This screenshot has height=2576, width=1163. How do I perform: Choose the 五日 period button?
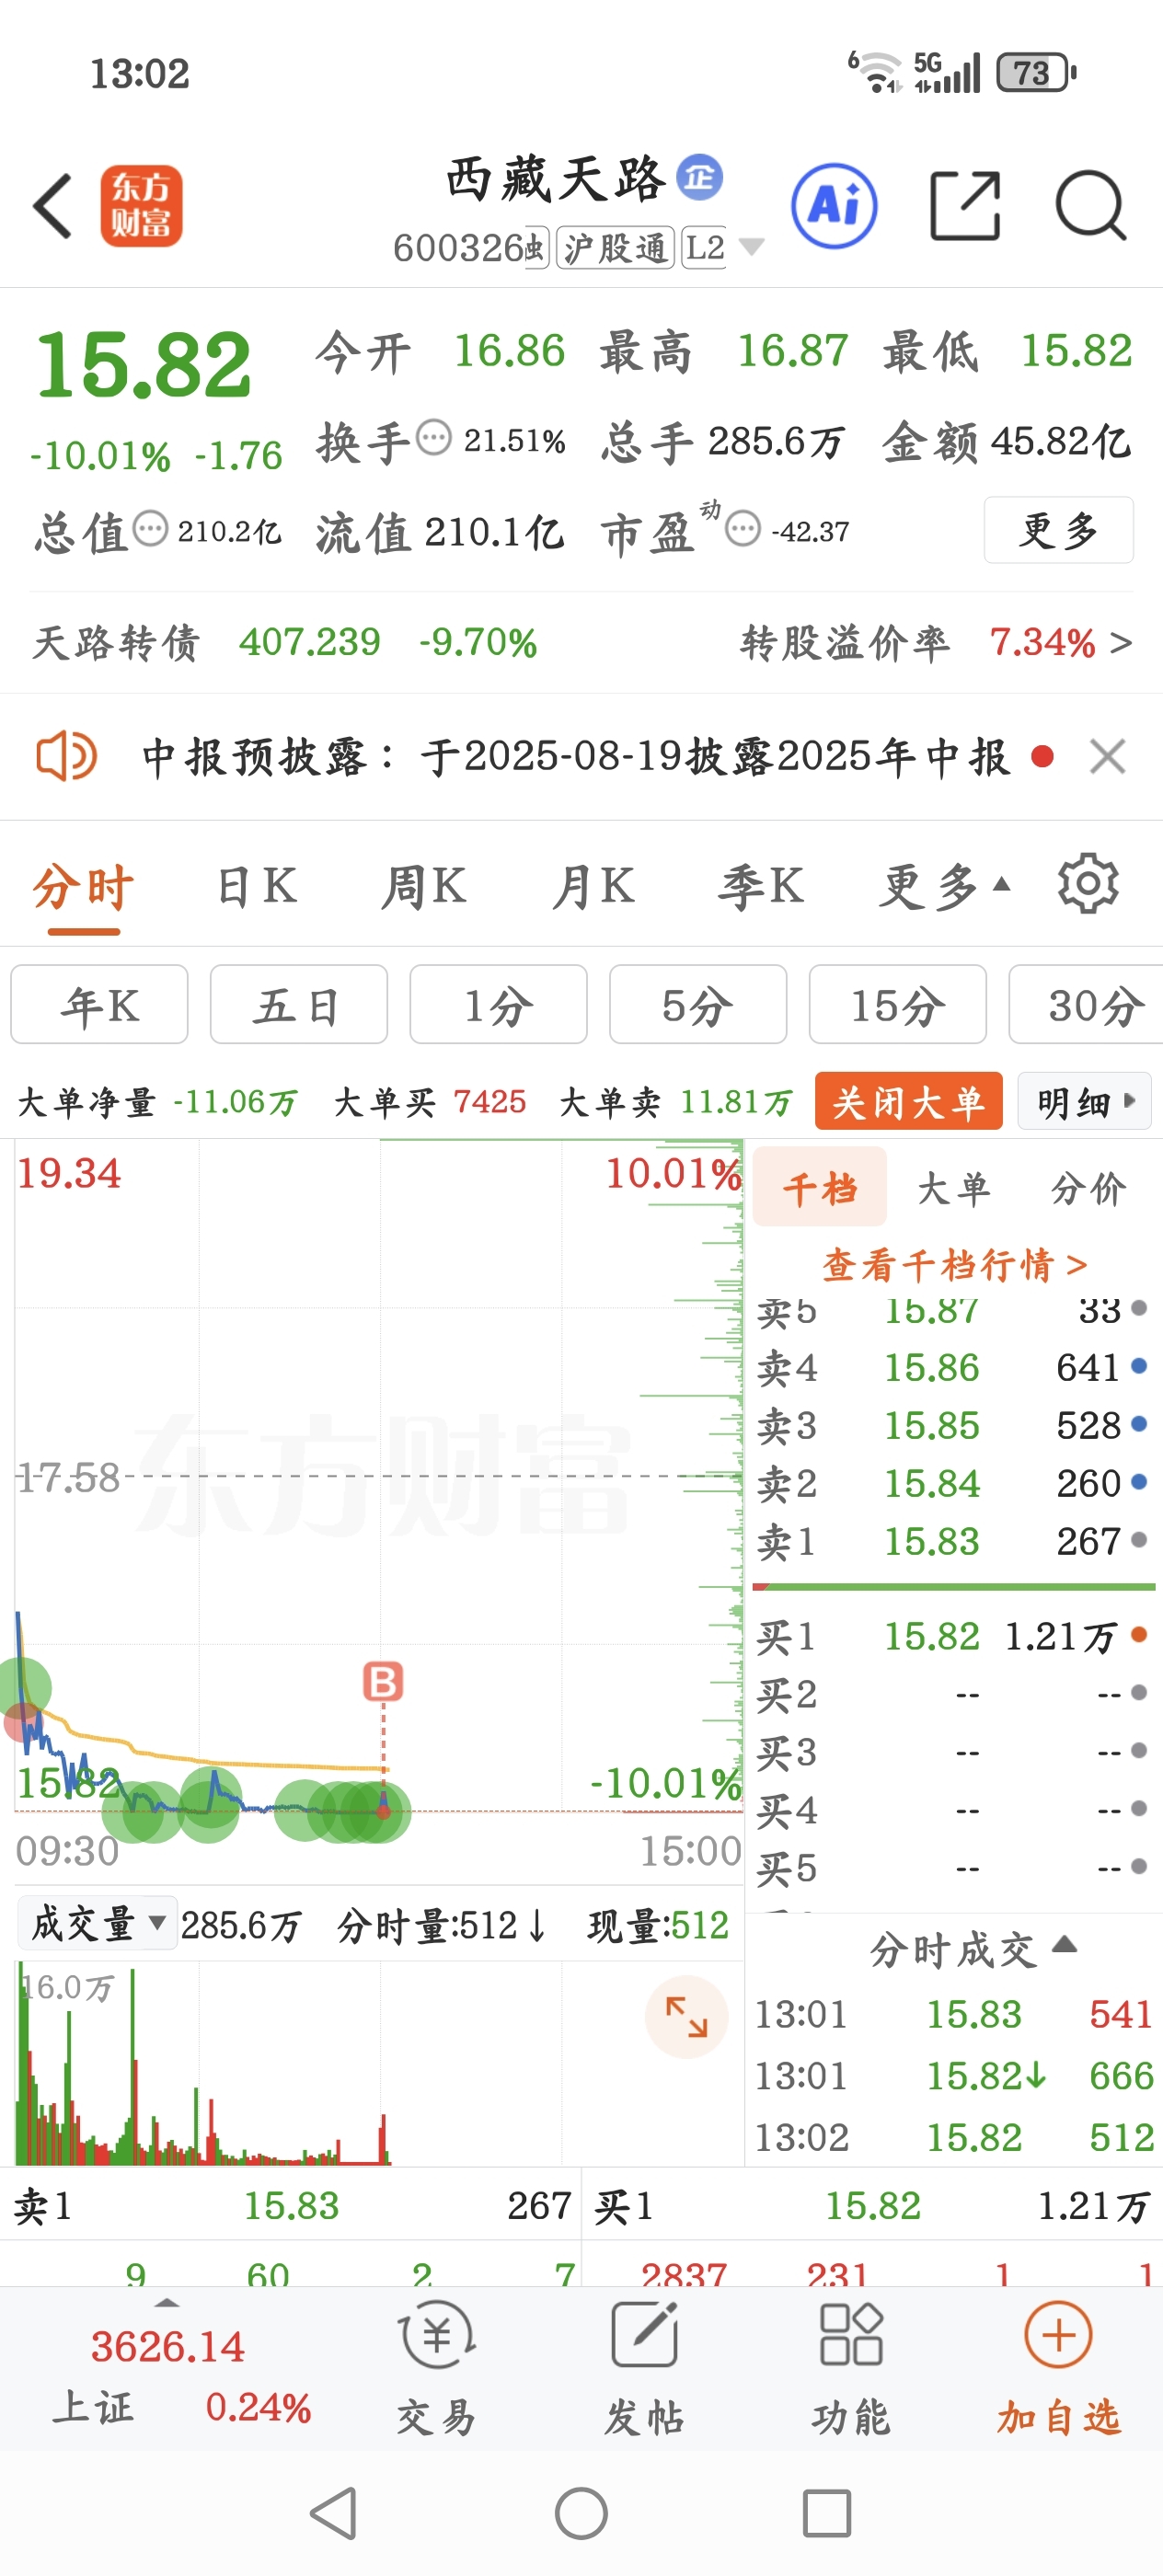298,1004
